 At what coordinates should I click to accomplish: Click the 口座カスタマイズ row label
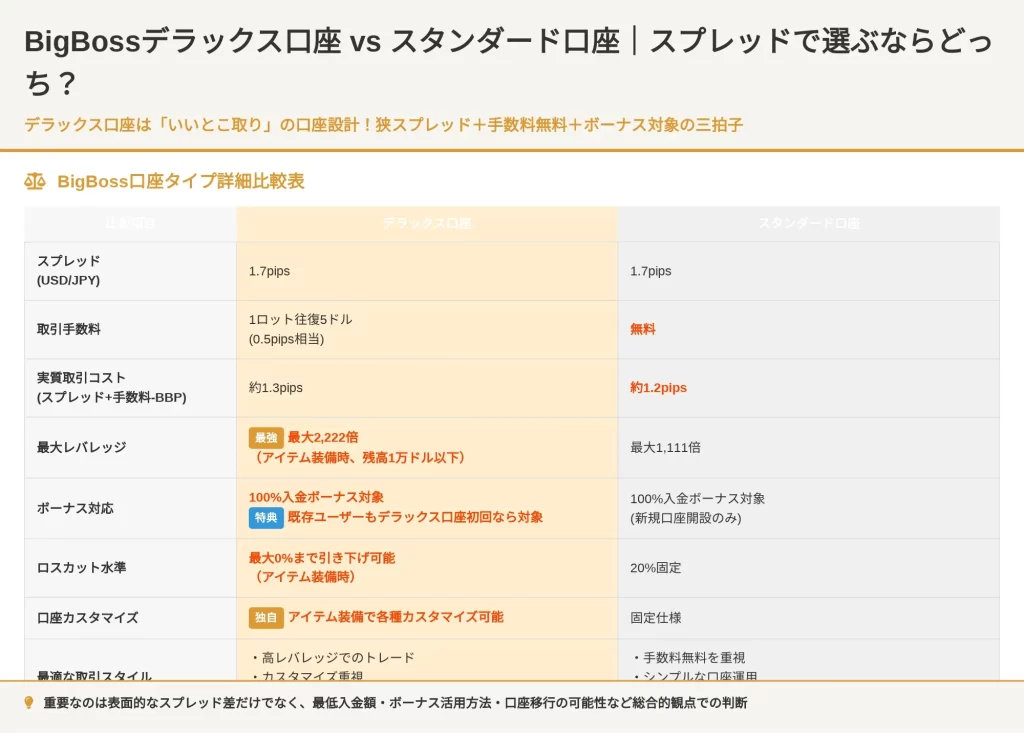click(88, 618)
